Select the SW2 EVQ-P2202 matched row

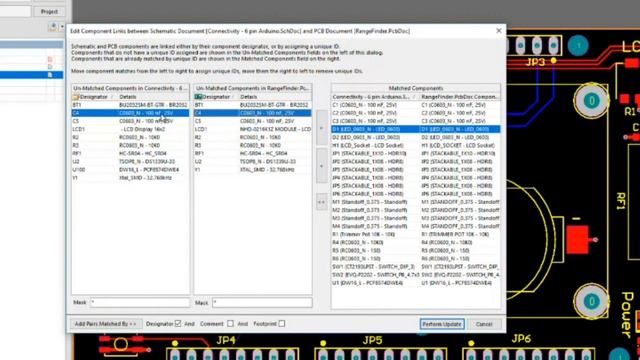point(416,275)
